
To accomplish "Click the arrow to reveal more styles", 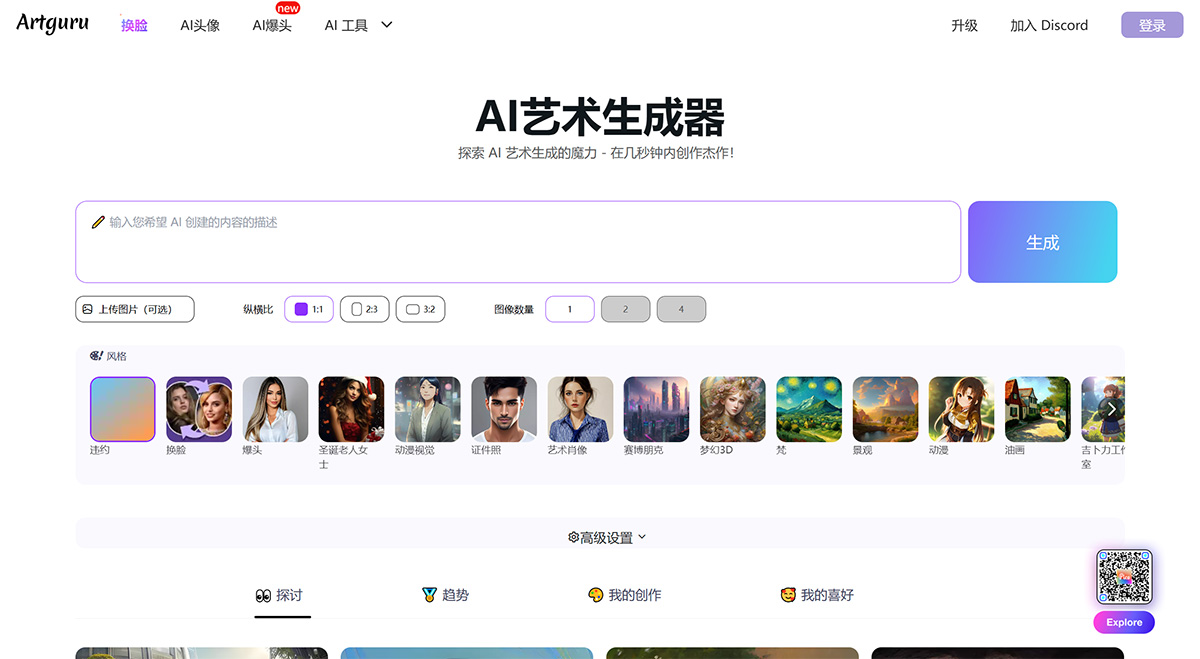I will pos(1111,408).
